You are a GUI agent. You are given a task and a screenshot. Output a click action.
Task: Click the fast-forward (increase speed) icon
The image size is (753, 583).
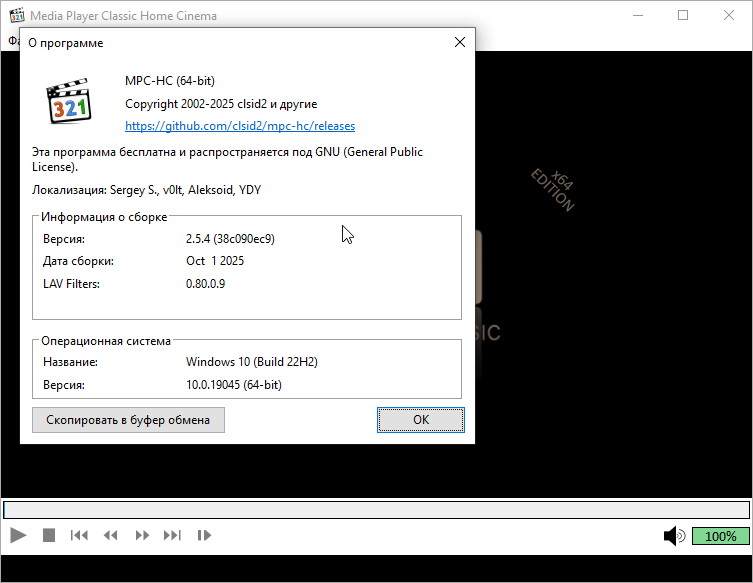tap(142, 536)
